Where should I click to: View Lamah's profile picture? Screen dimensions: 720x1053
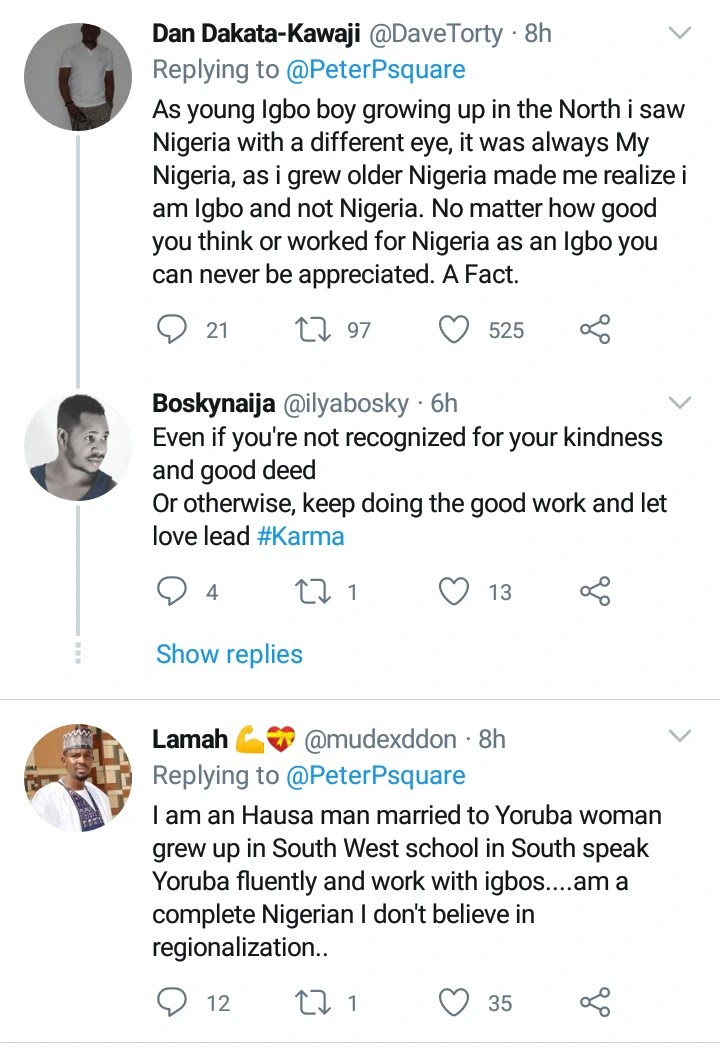77,778
